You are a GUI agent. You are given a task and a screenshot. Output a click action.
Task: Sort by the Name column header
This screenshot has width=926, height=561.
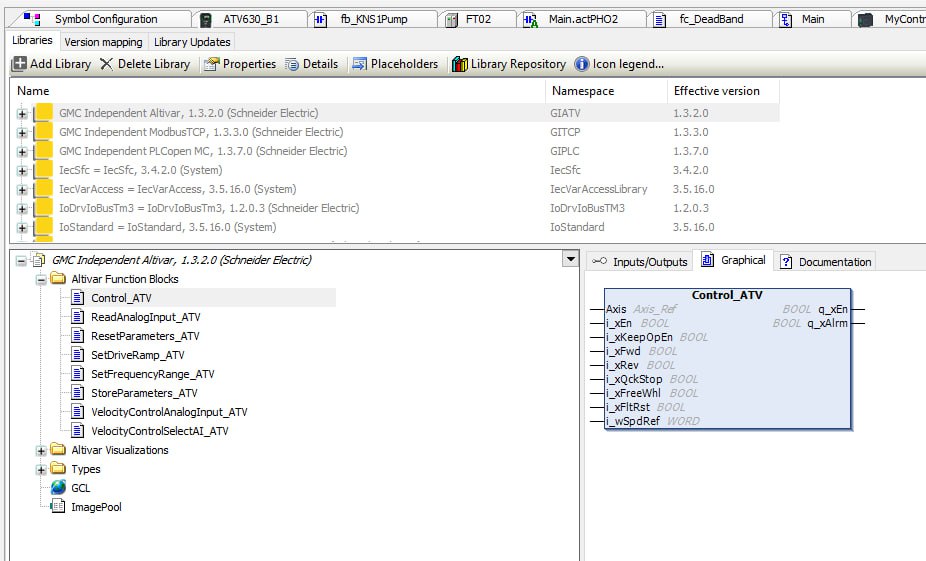(278, 91)
